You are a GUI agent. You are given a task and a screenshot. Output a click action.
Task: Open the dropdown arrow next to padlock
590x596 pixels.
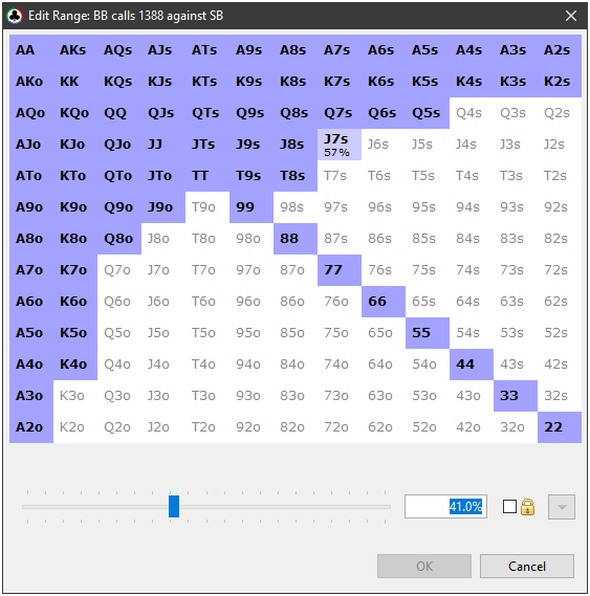[x=561, y=507]
